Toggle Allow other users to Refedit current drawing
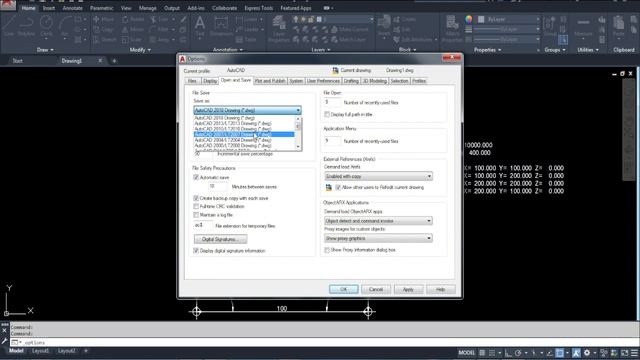 tap(338, 187)
